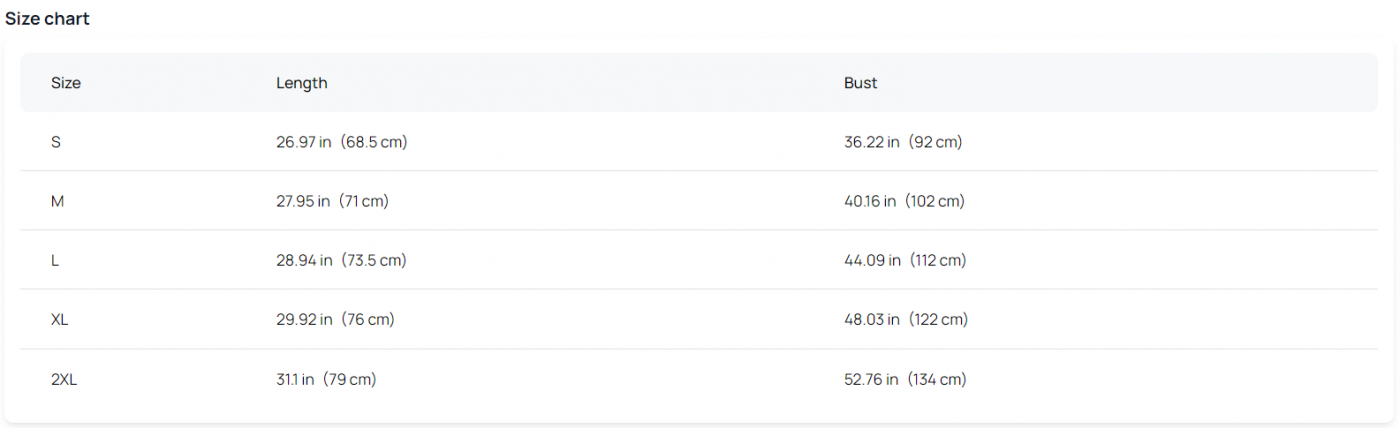
Task: Click the S size row label
Action: tap(56, 142)
